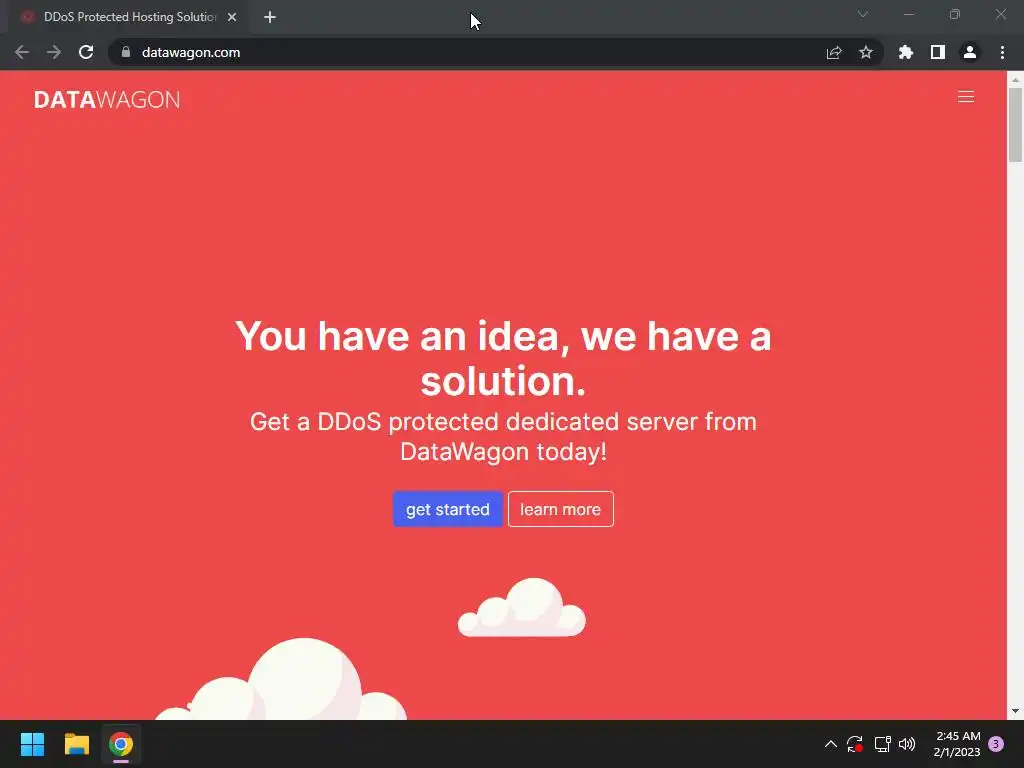Restore down the Chrome window
The width and height of the screenshot is (1024, 768).
954,14
